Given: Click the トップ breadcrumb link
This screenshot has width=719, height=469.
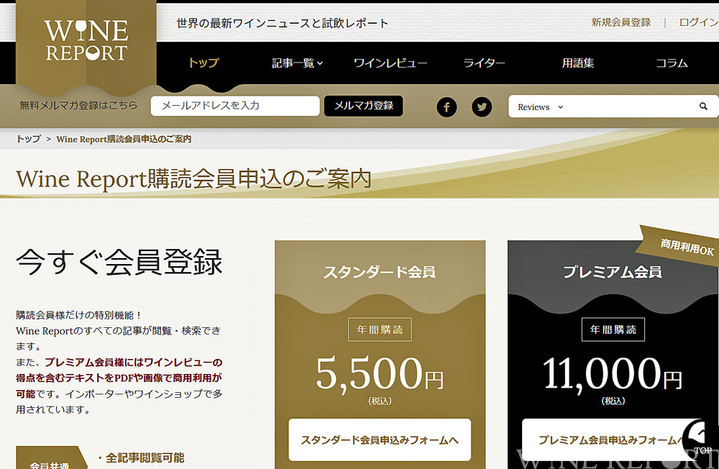Looking at the screenshot, I should point(28,139).
